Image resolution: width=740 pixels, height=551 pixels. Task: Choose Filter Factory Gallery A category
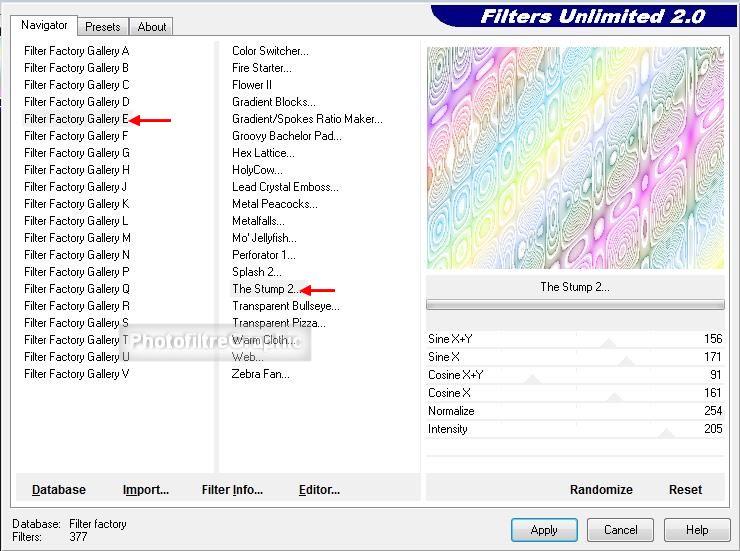pos(77,51)
